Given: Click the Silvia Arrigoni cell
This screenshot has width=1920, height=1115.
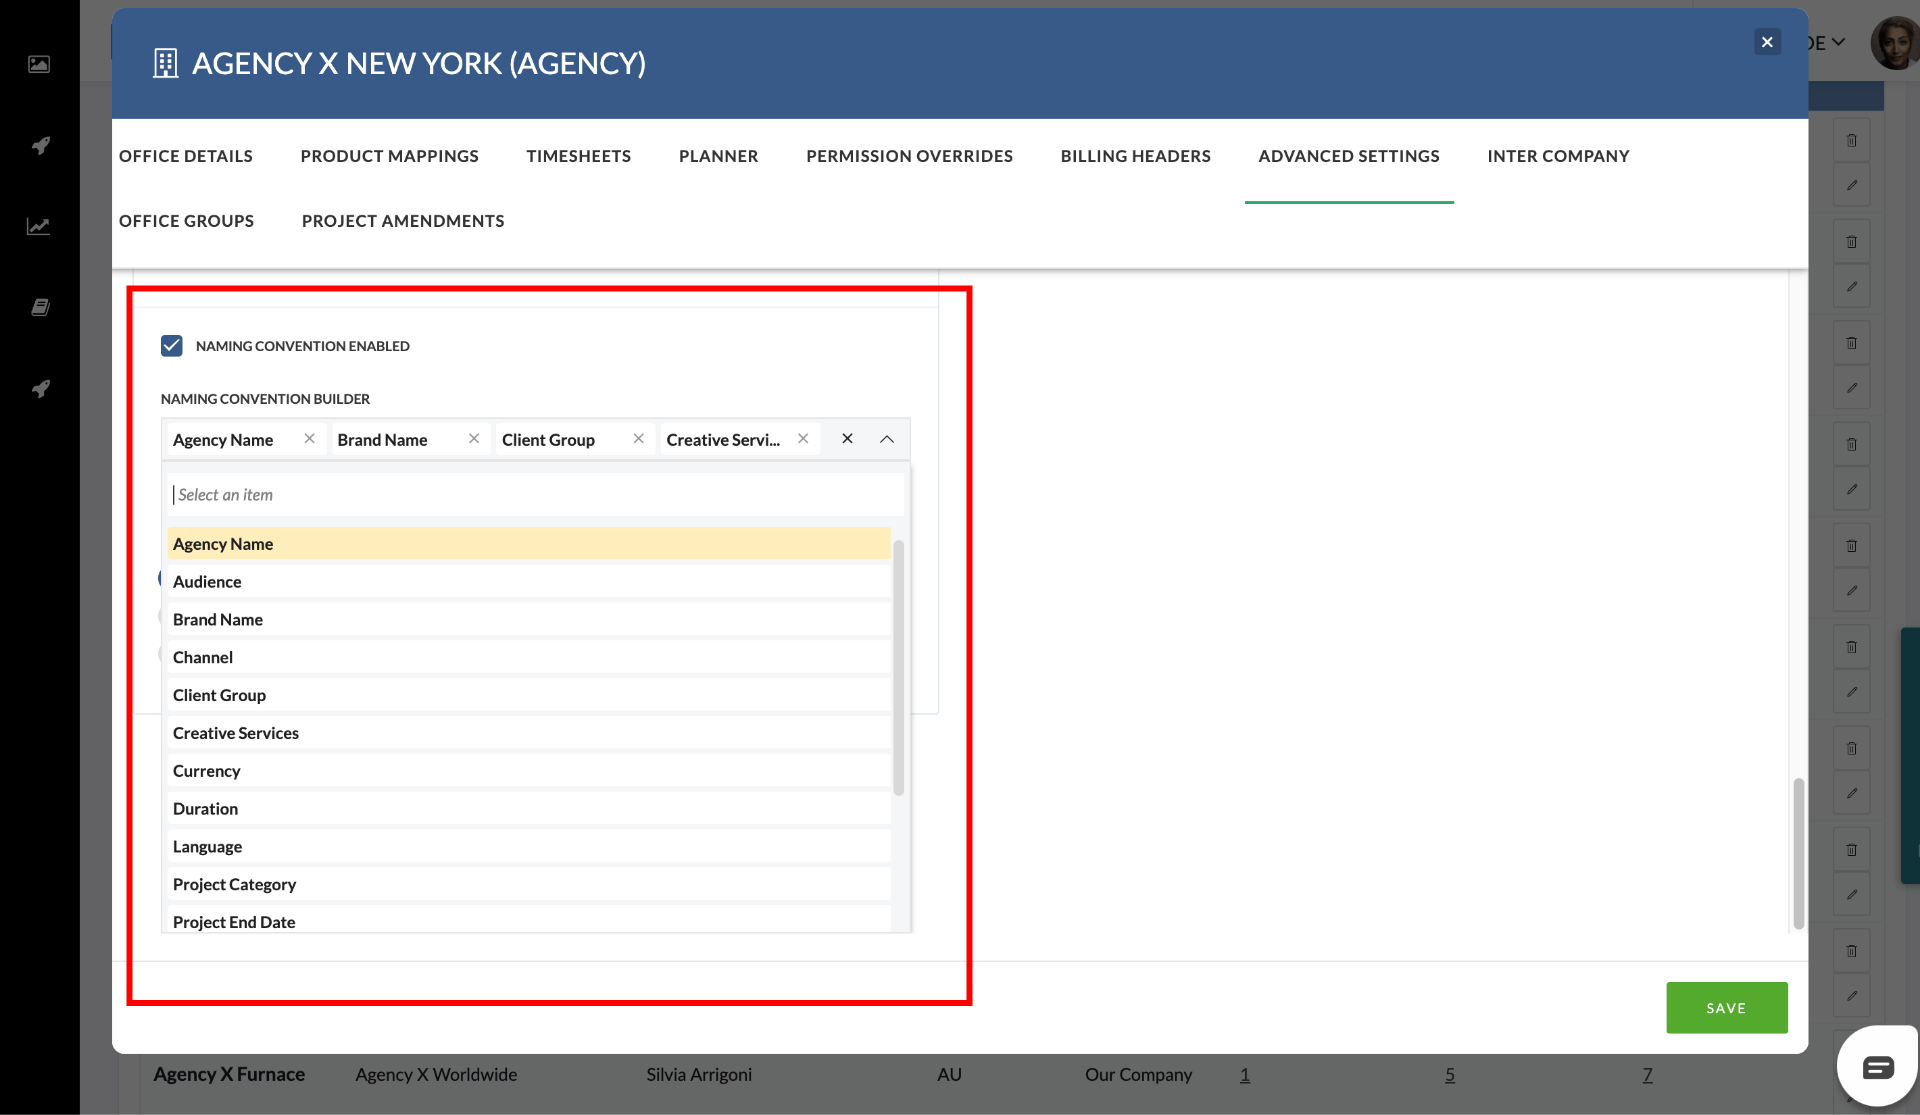Looking at the screenshot, I should pos(699,1075).
